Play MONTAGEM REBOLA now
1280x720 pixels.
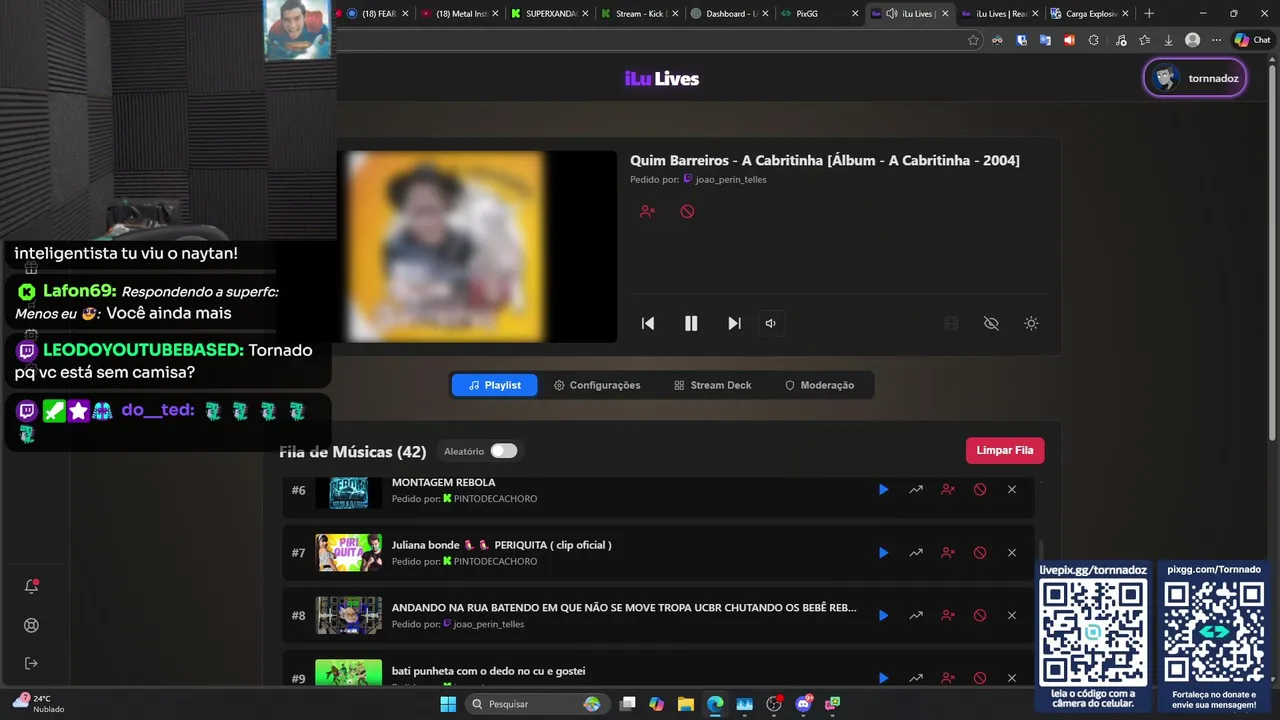point(883,490)
